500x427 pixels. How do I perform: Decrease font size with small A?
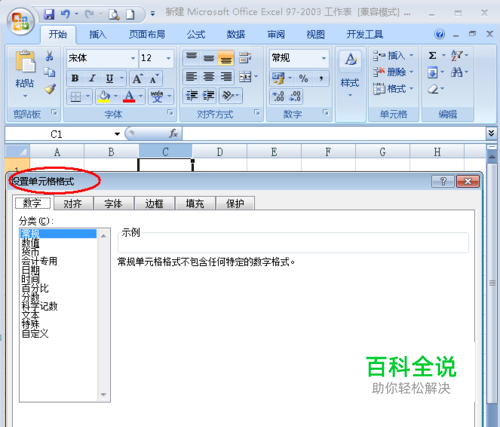(154, 79)
